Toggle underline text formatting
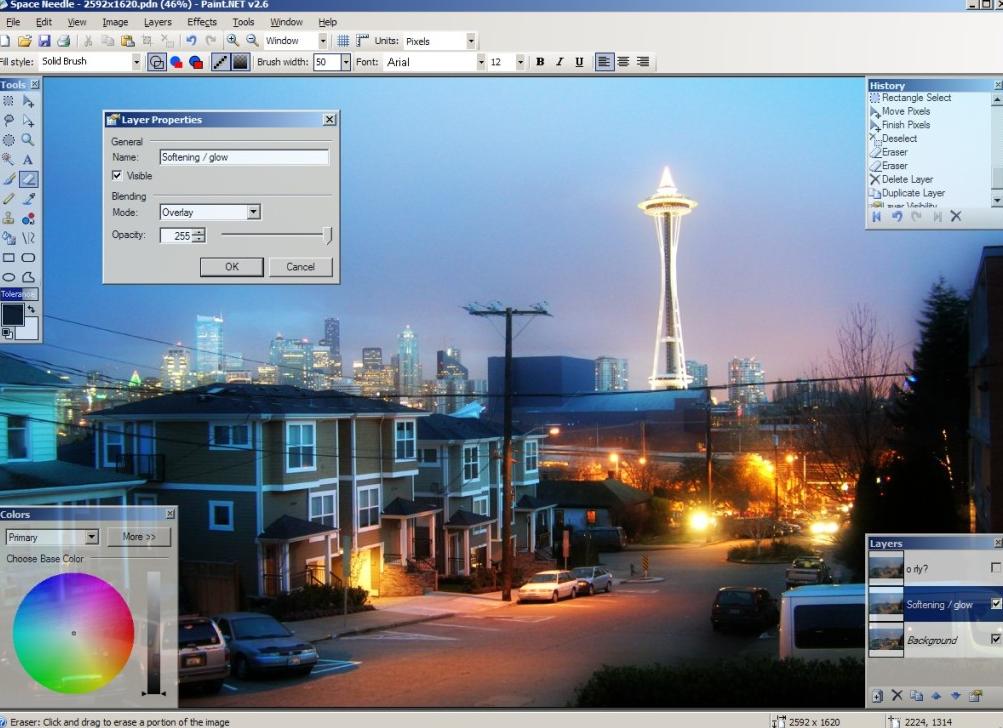1003x728 pixels. 579,62
